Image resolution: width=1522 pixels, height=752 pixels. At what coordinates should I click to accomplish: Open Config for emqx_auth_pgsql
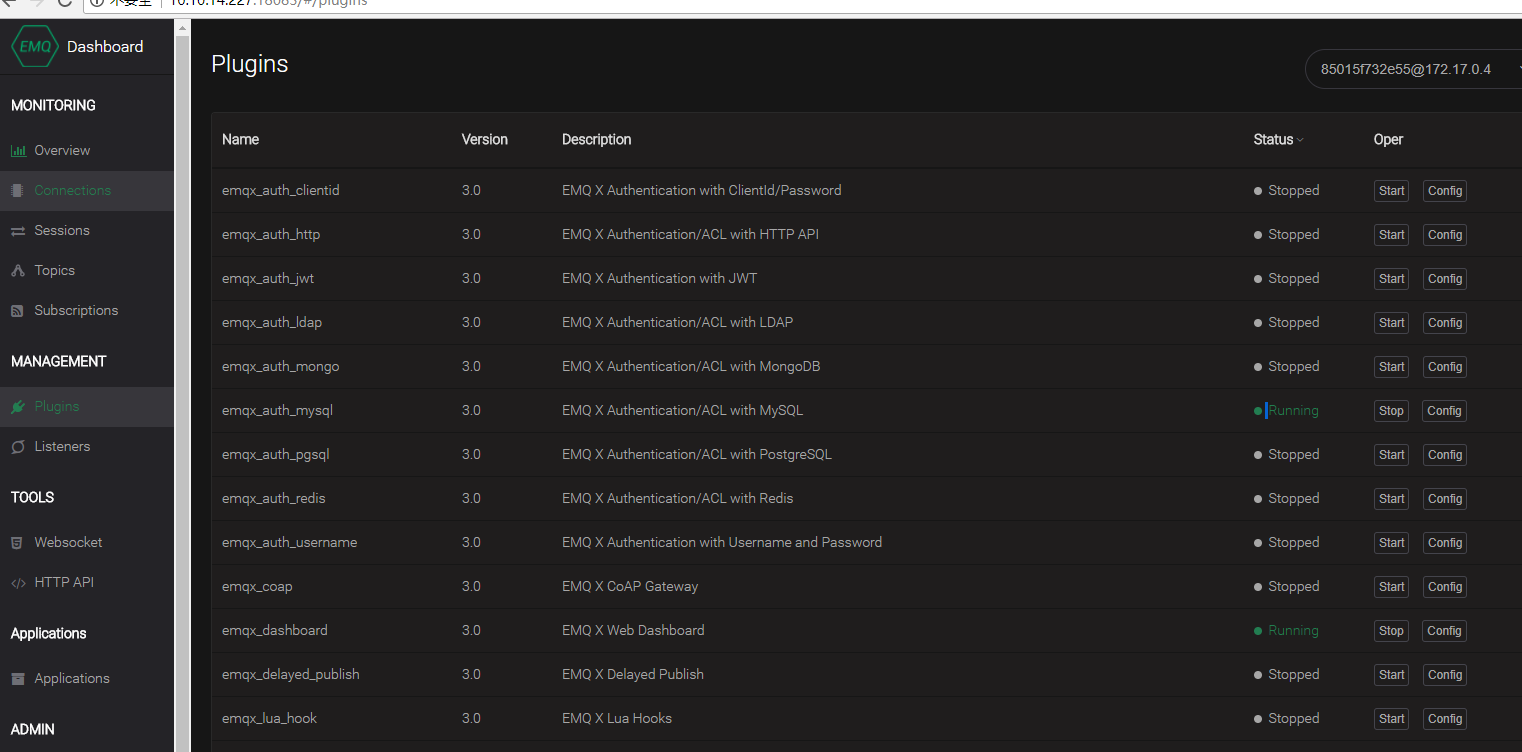(1445, 455)
